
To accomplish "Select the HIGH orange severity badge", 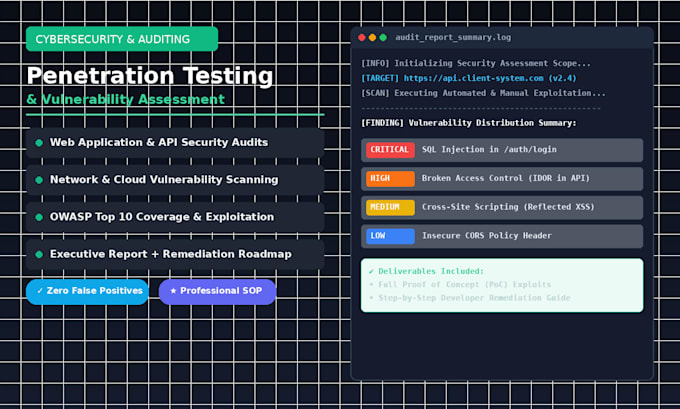I will tap(390, 179).
